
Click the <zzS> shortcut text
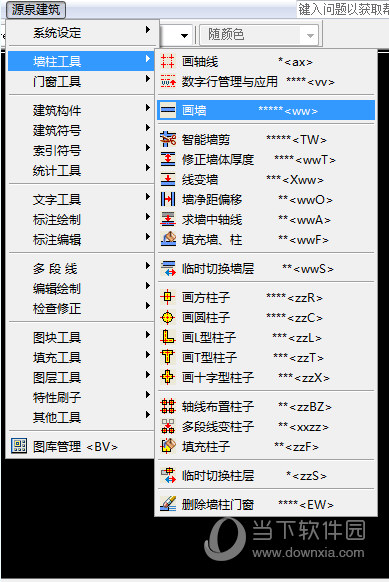coord(310,476)
